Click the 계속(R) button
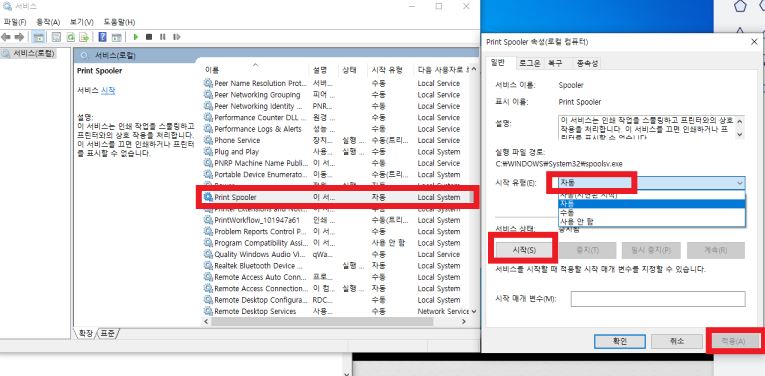The width and height of the screenshot is (765, 376). 716,250
